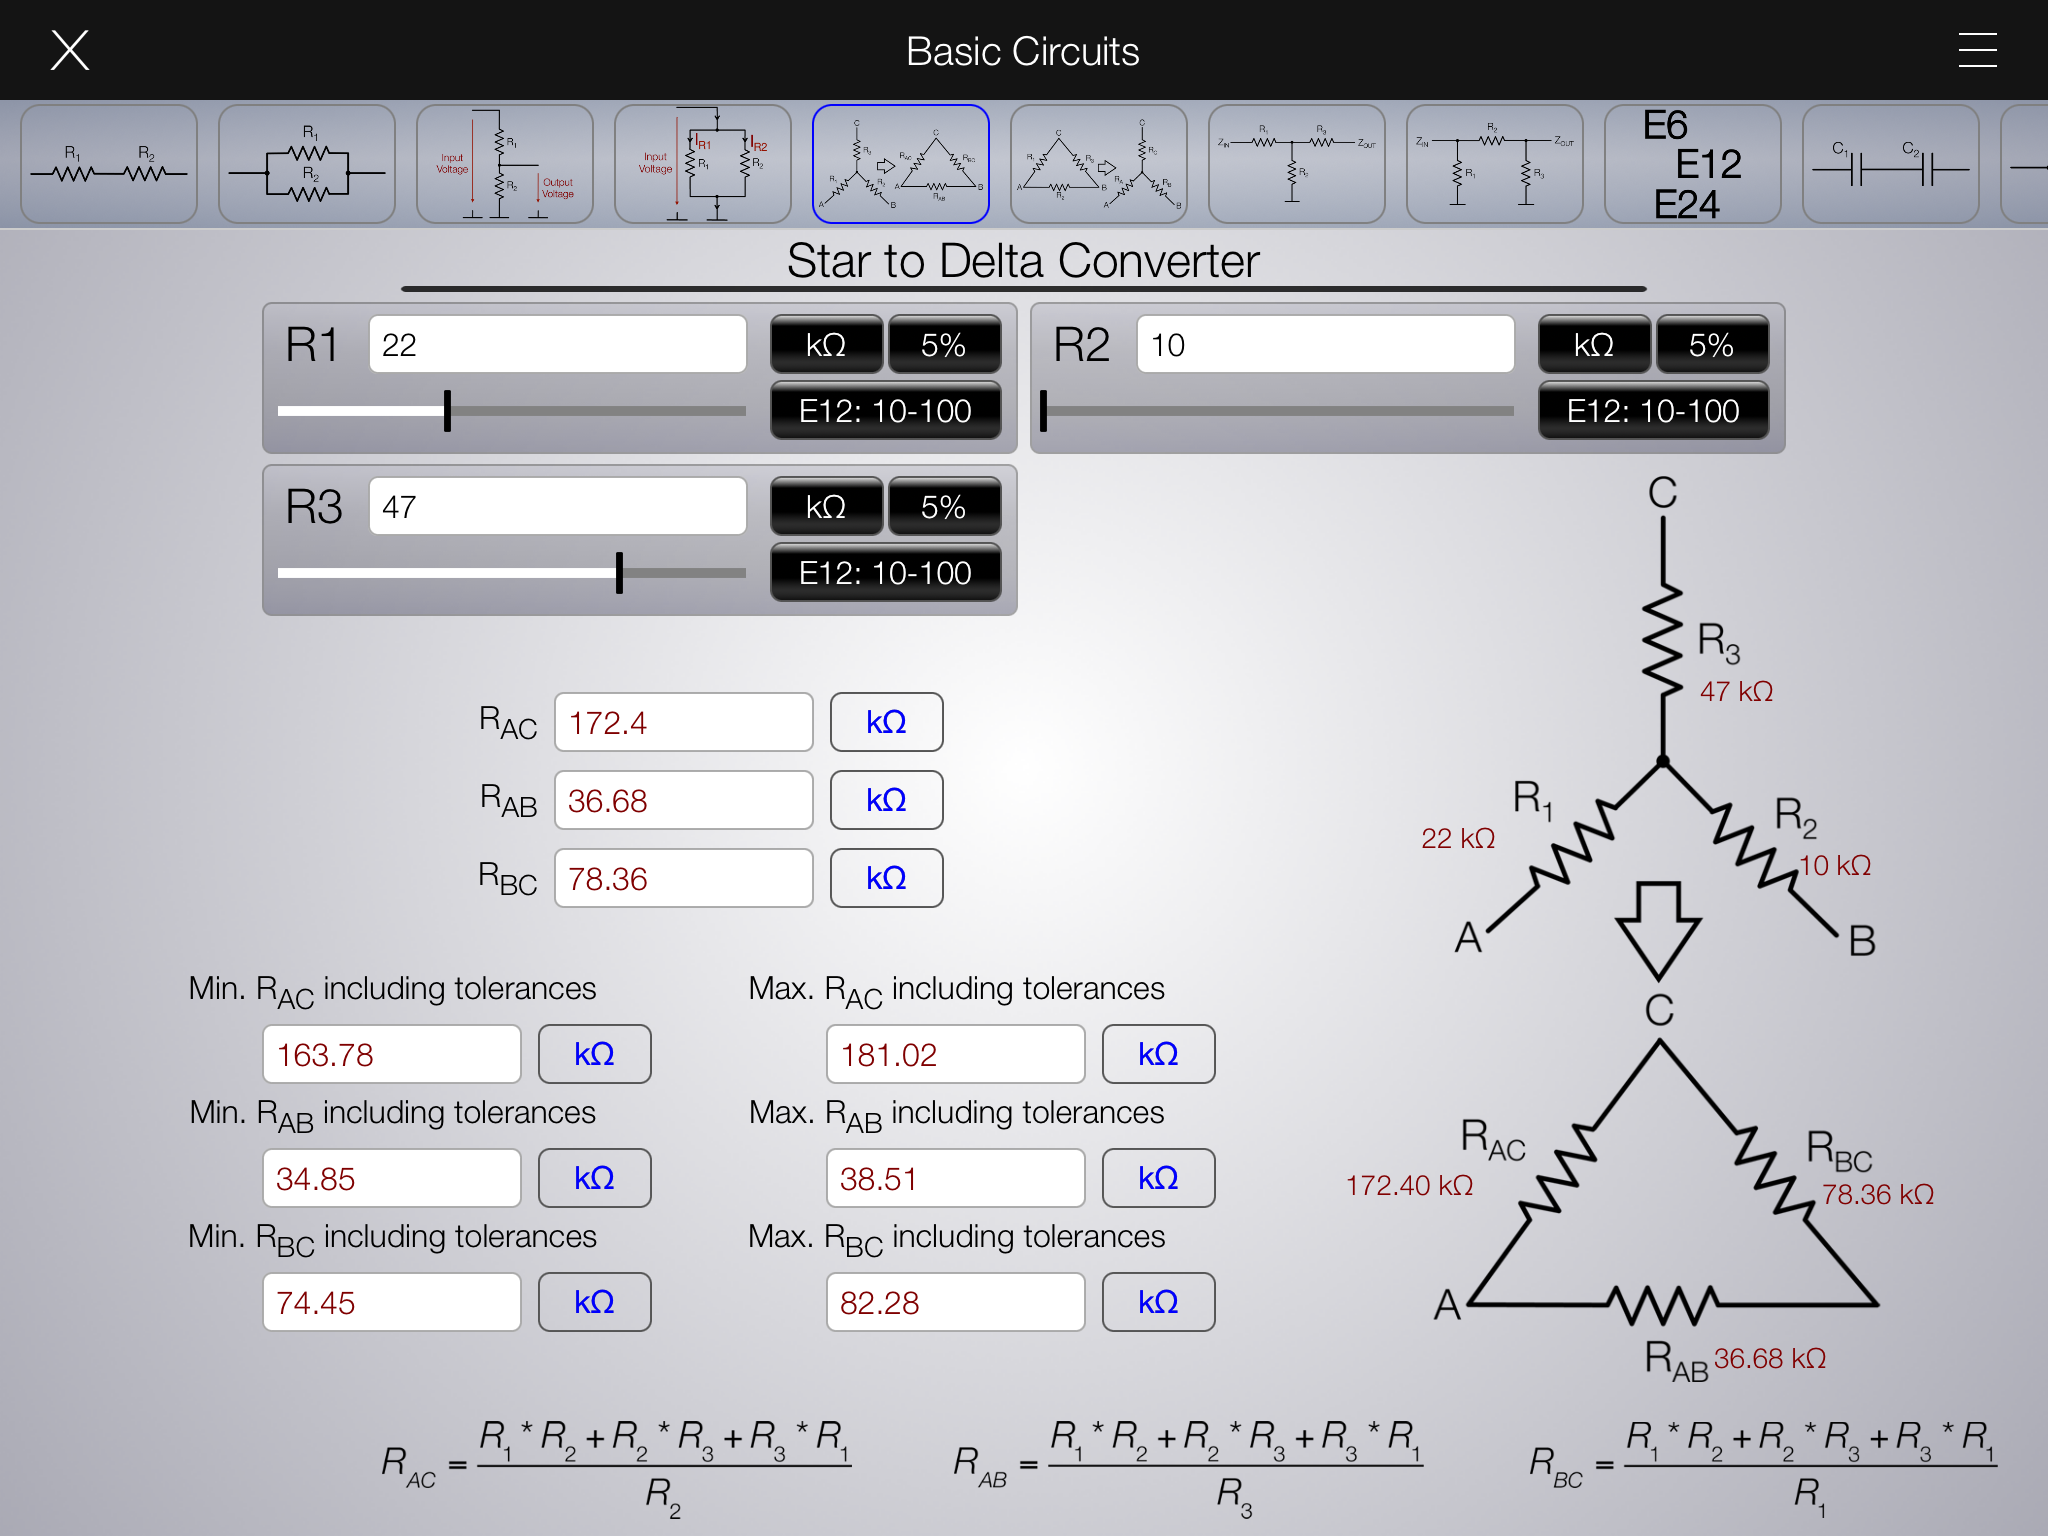Toggle RAC result unit kΩ
Screen dimensions: 2048x1536
(886, 722)
